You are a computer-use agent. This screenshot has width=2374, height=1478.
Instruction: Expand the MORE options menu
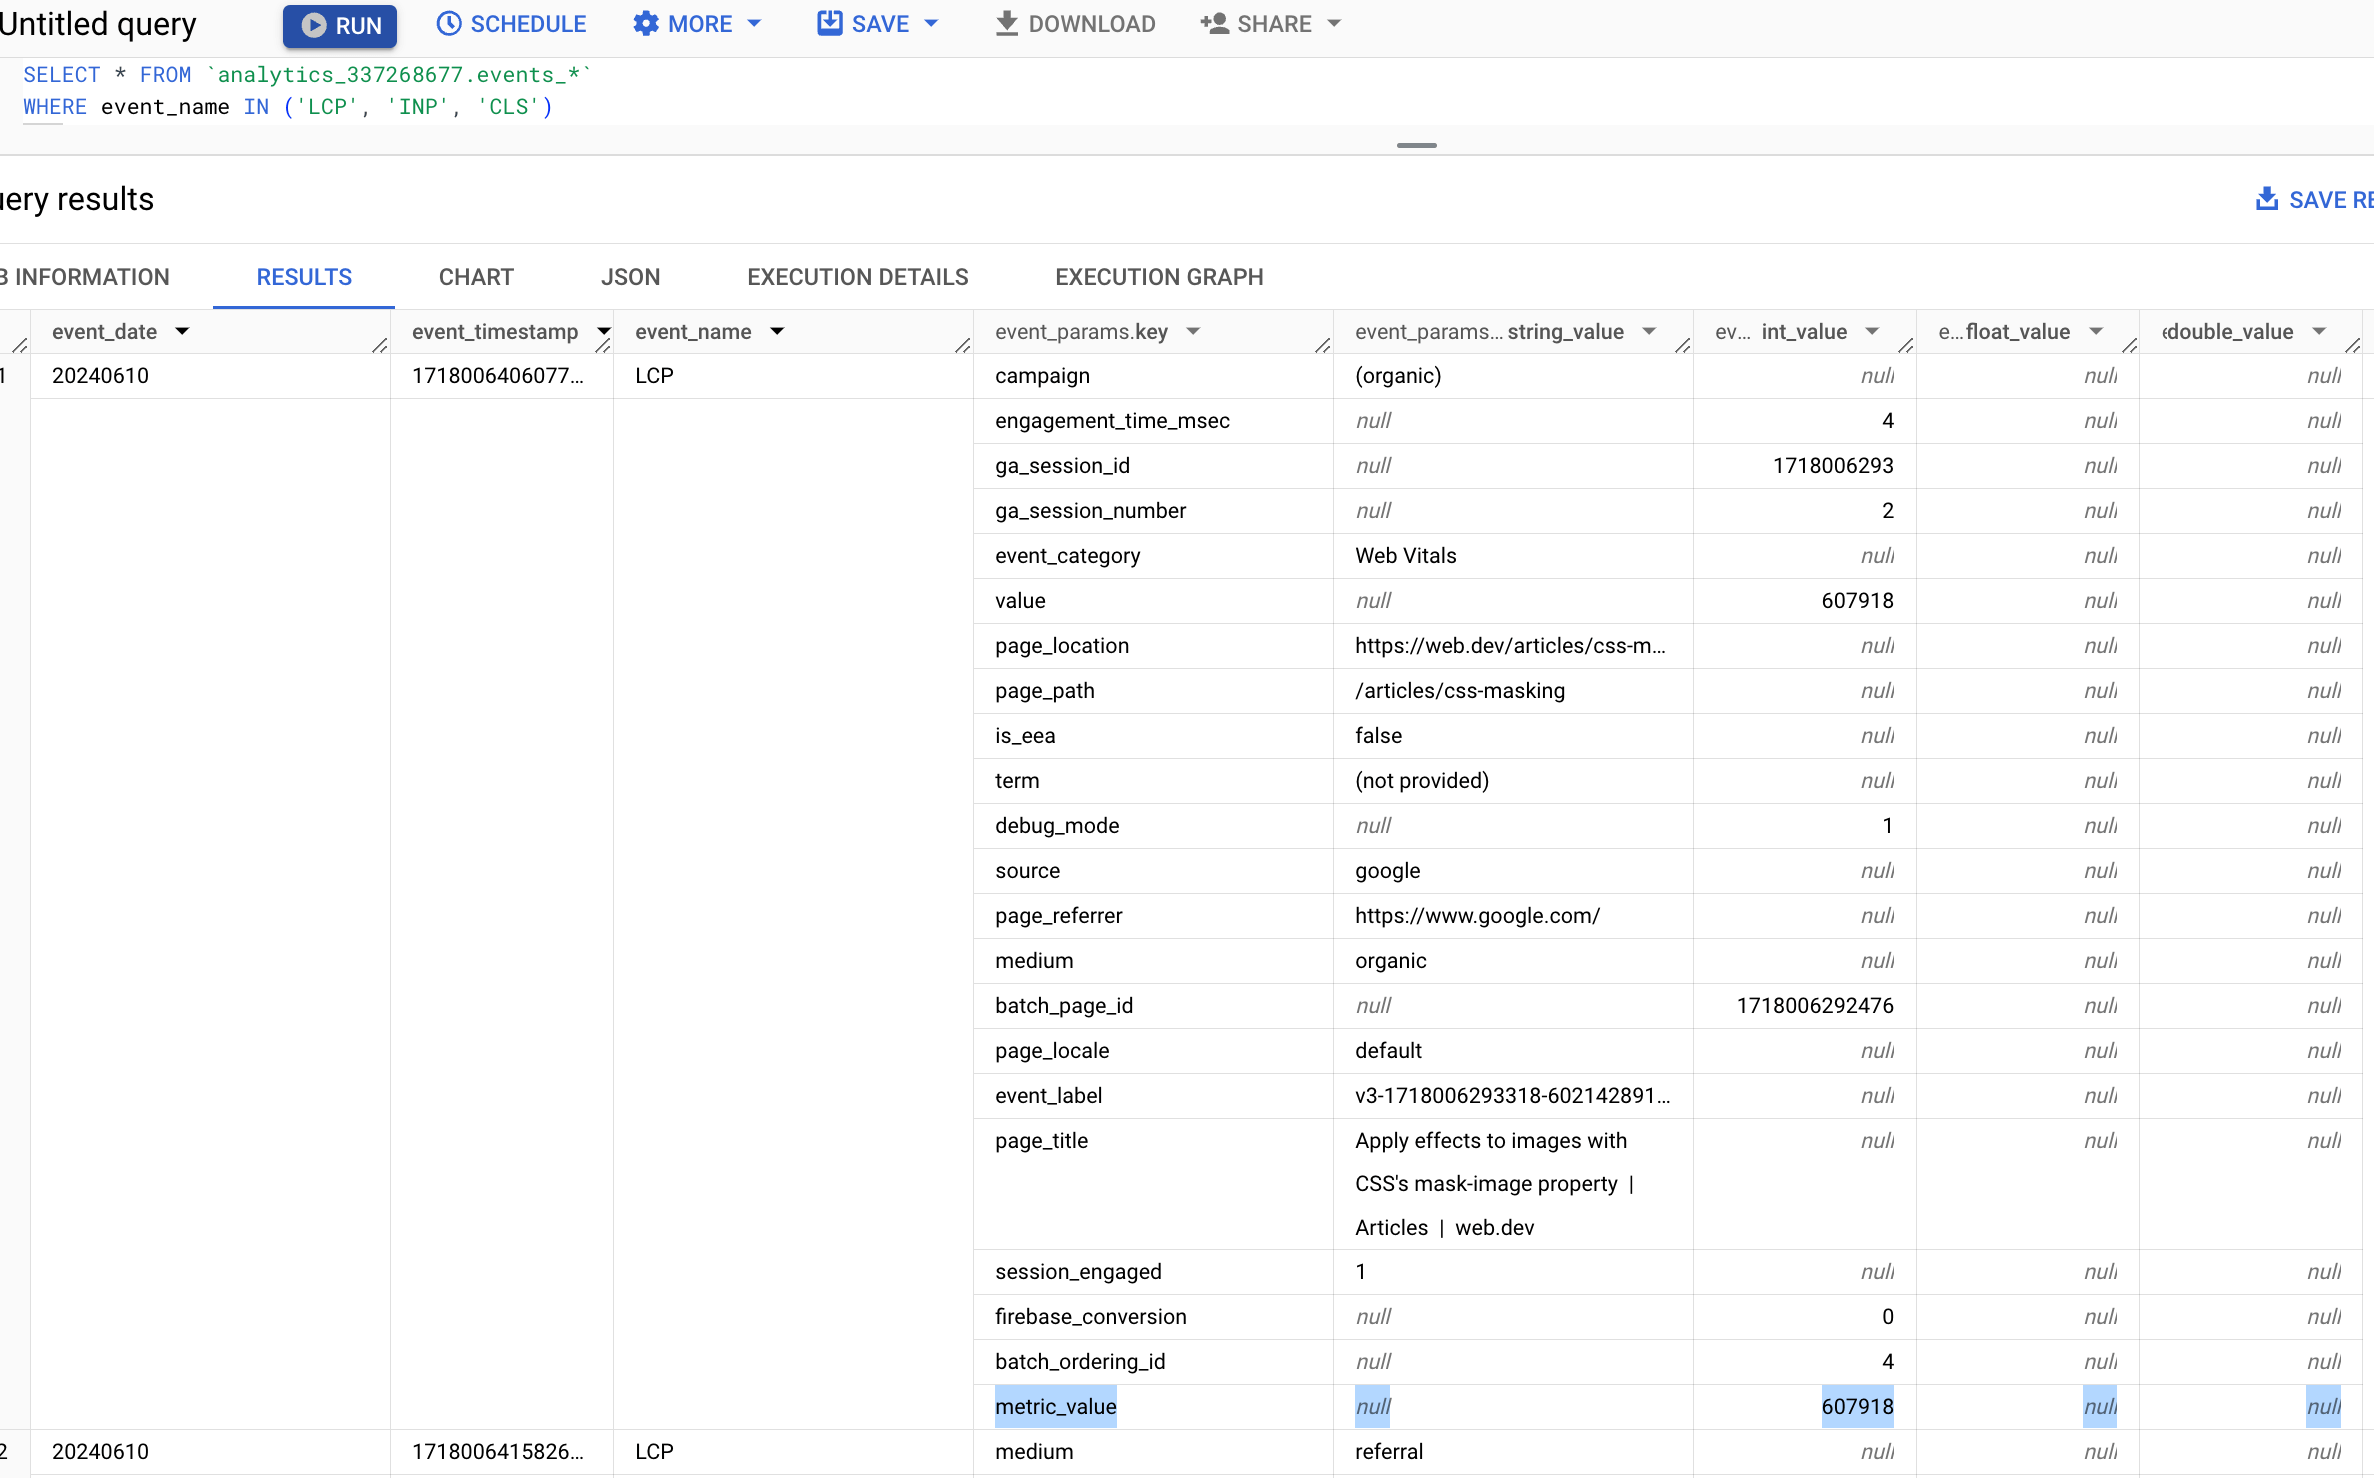[699, 24]
